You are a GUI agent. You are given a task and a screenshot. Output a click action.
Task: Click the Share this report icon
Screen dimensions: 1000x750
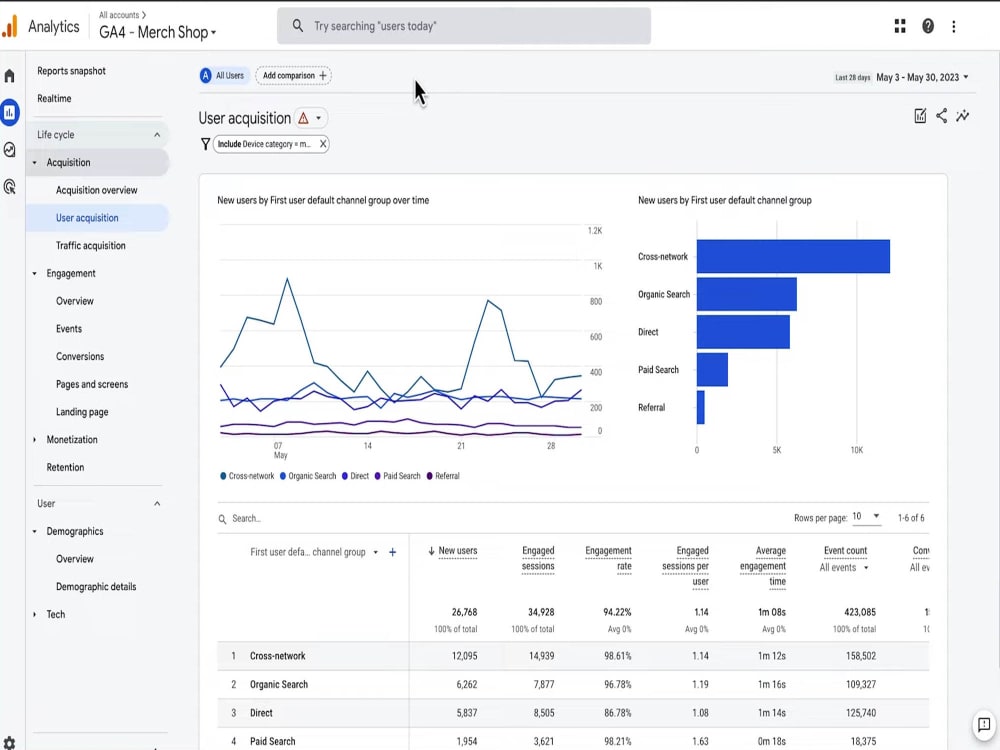[942, 116]
